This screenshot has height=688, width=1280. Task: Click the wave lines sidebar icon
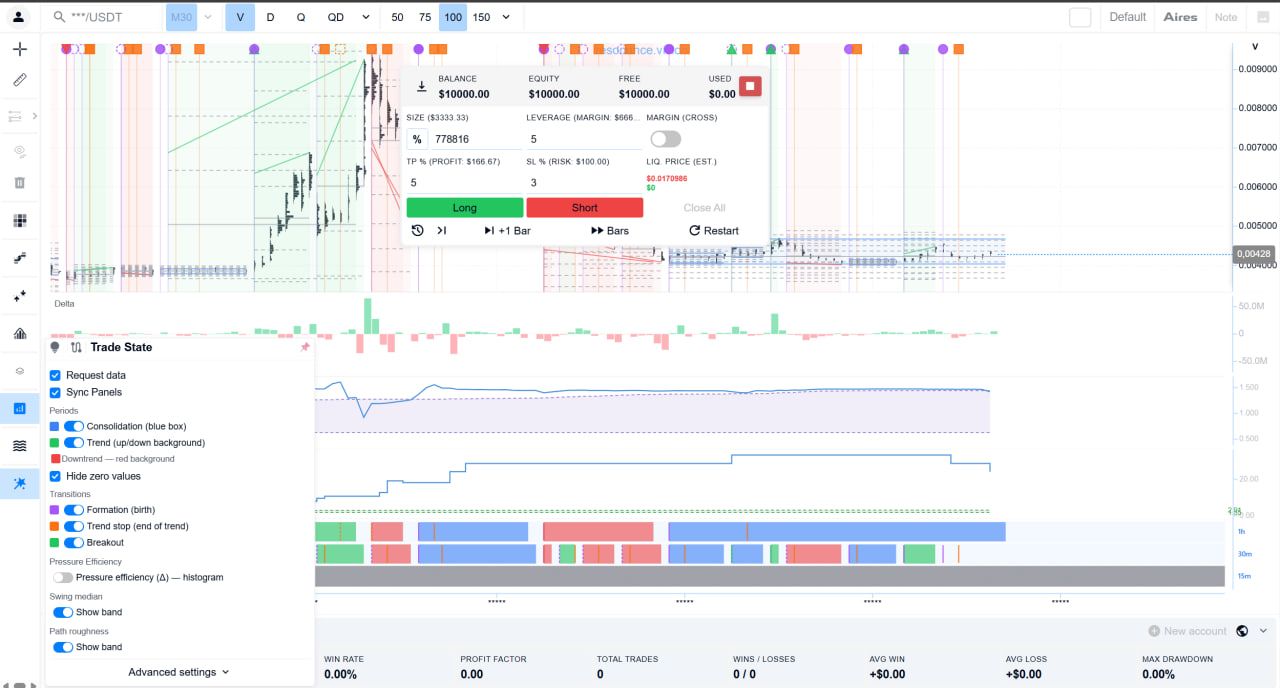(19, 446)
